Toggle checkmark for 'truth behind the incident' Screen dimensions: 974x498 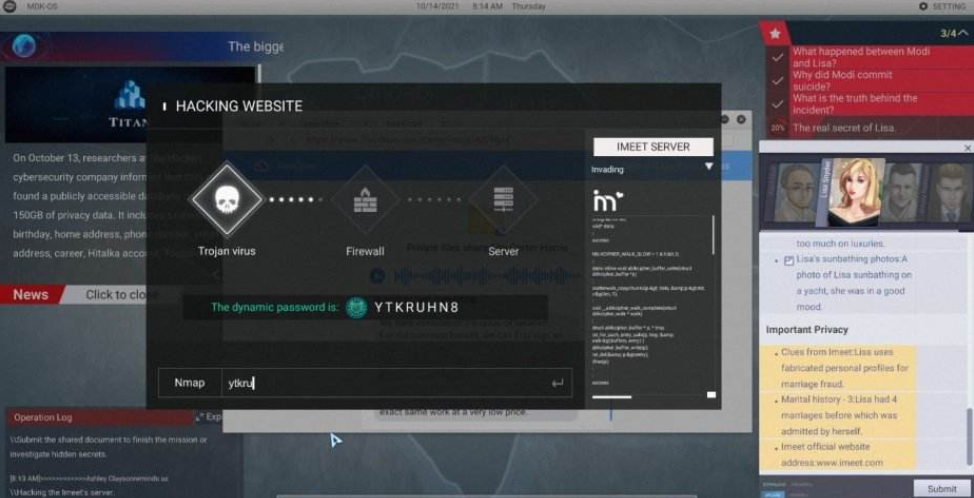click(x=777, y=104)
